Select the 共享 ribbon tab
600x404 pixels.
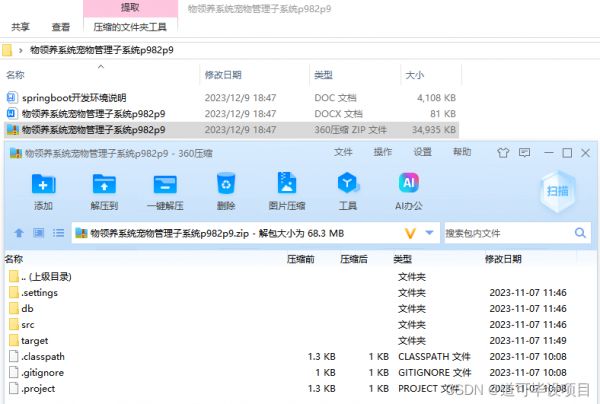20,27
